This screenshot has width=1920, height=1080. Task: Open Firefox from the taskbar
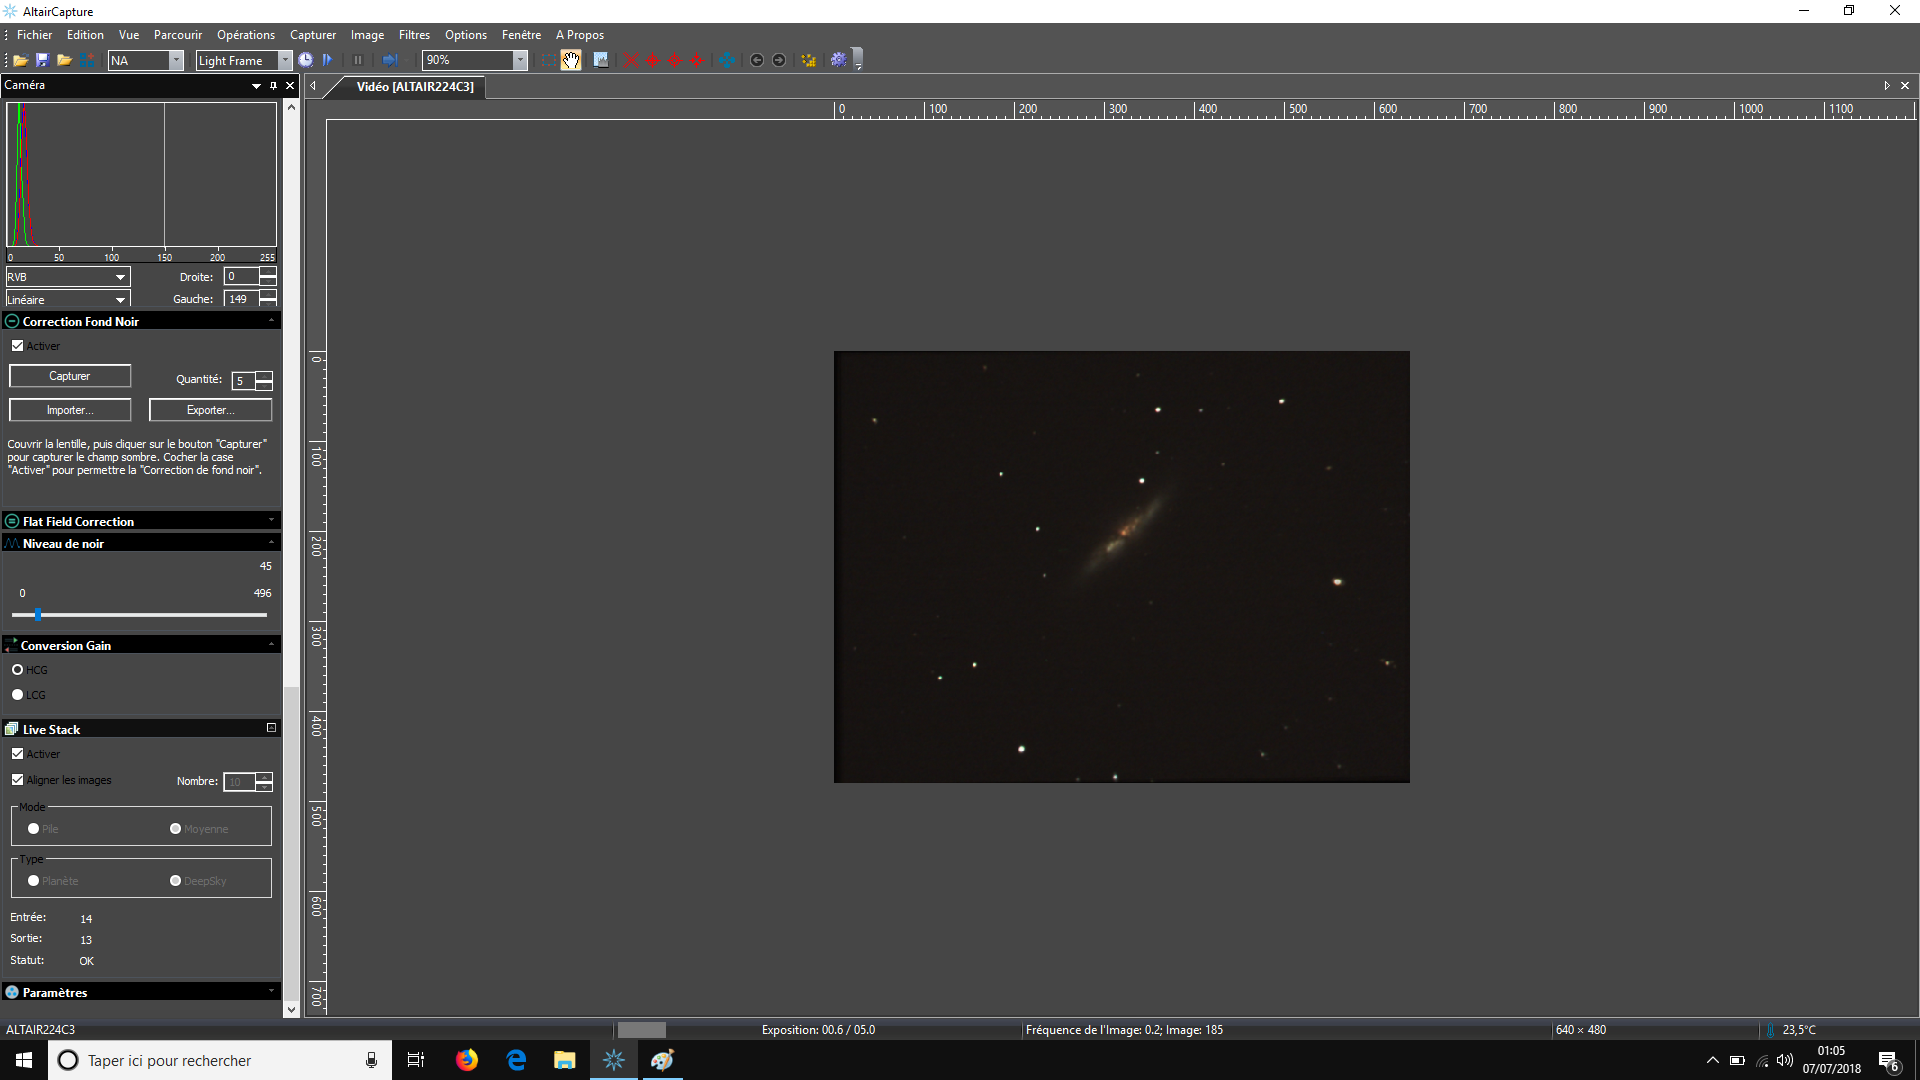pos(467,1060)
